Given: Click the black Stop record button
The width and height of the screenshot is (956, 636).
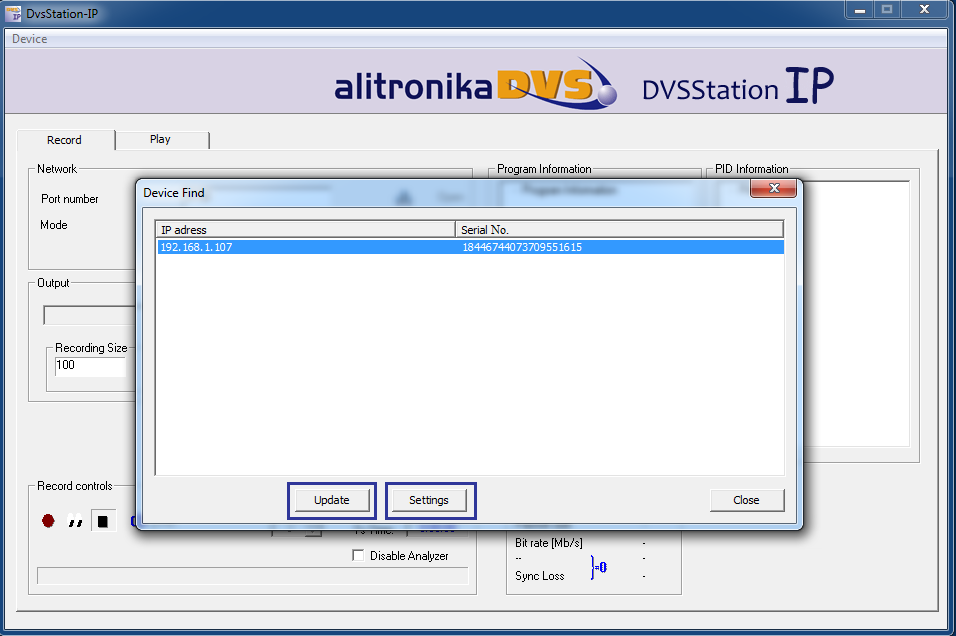Looking at the screenshot, I should (103, 521).
